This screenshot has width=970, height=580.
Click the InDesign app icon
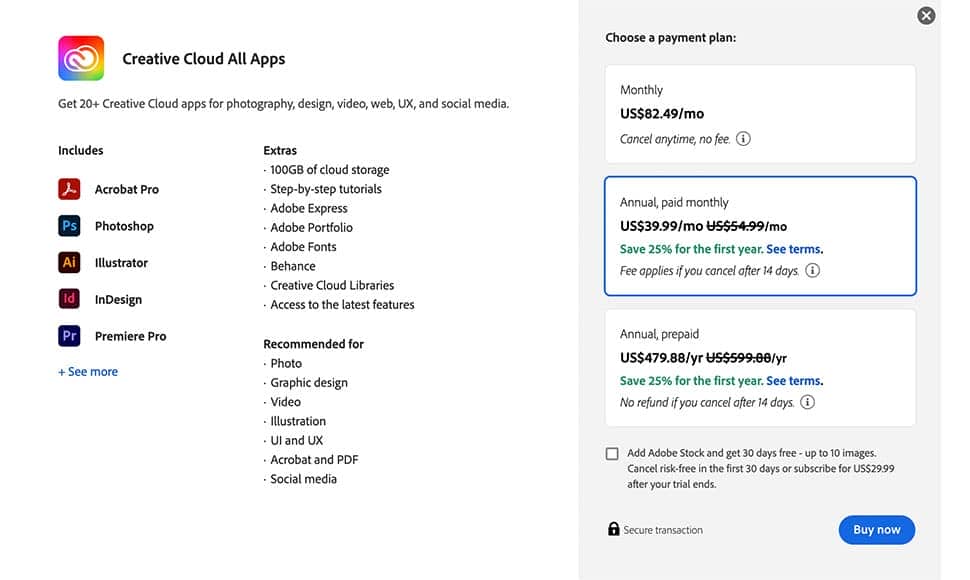tap(69, 299)
